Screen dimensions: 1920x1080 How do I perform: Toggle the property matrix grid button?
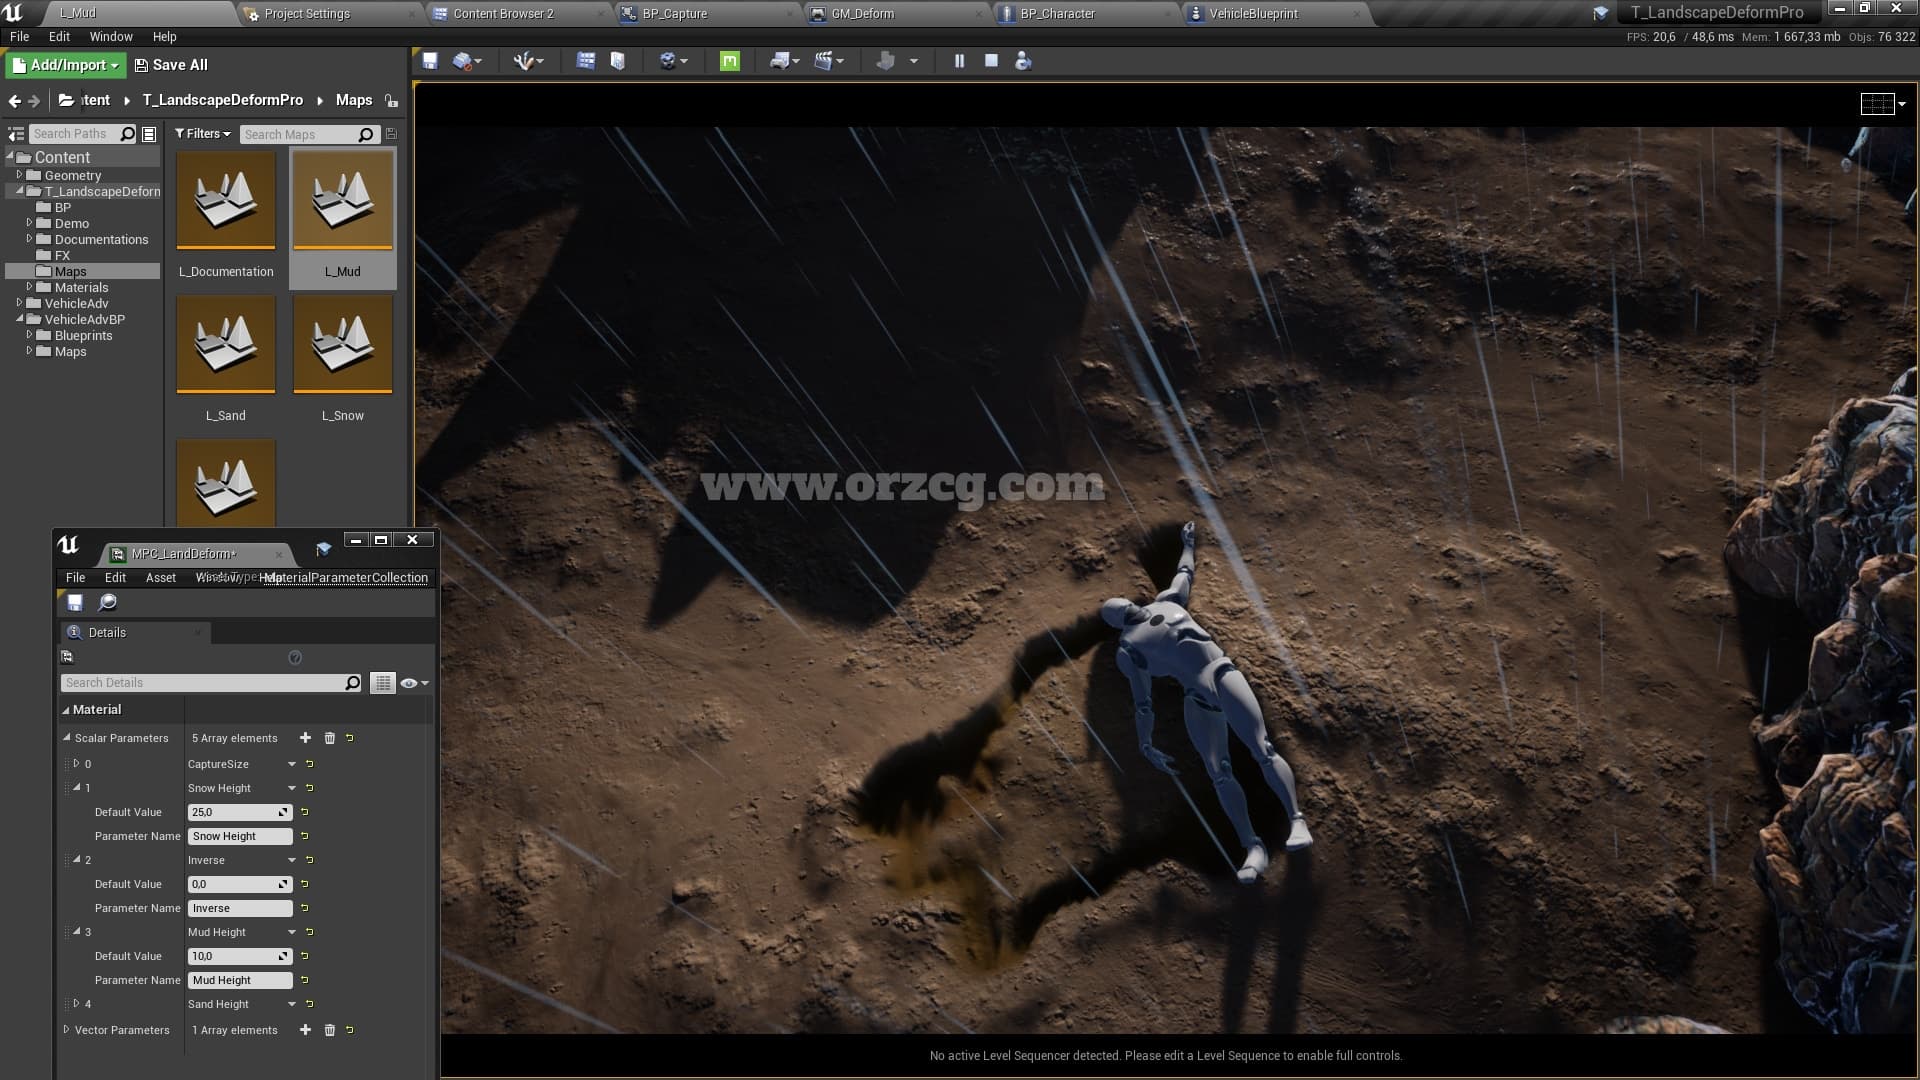click(383, 683)
